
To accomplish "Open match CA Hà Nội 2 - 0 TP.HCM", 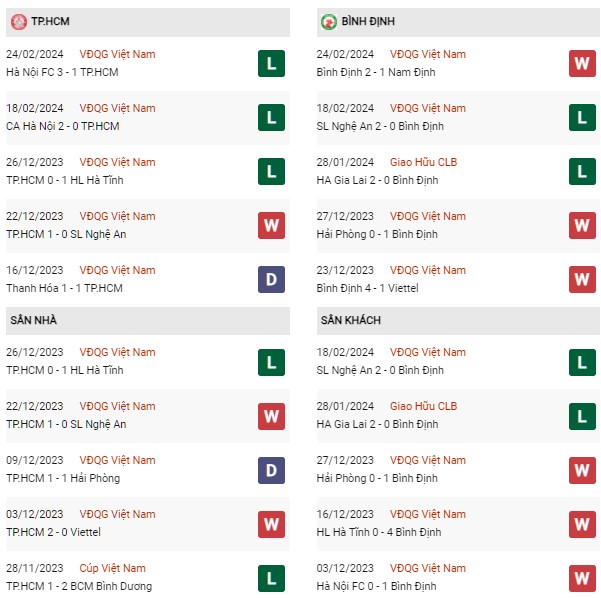I will coord(62,126).
